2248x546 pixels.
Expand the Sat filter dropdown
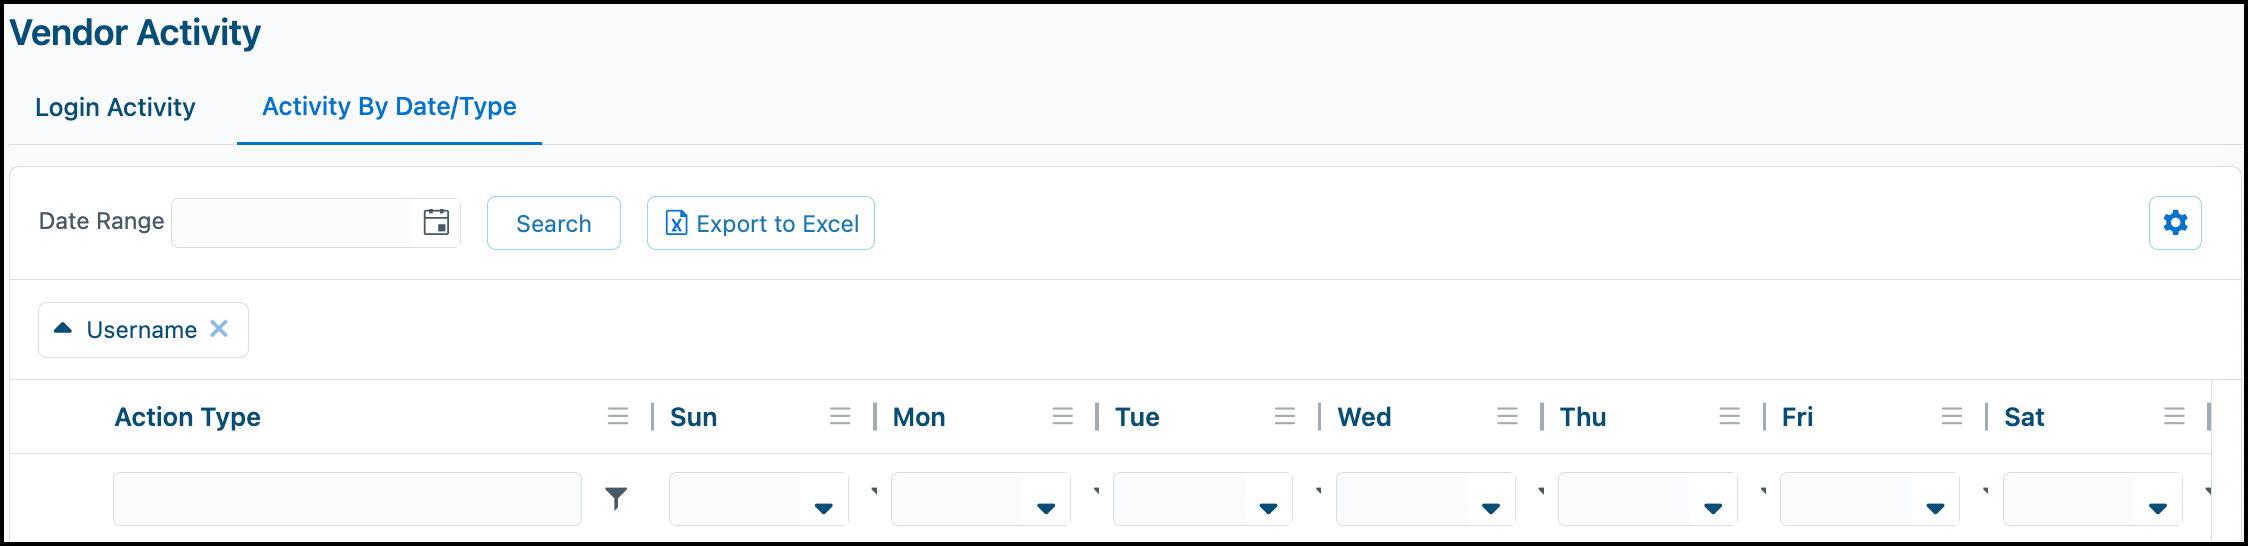point(2158,508)
